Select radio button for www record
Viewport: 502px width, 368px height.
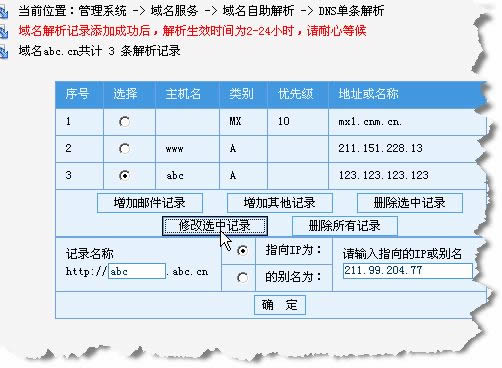pyautogui.click(x=125, y=148)
